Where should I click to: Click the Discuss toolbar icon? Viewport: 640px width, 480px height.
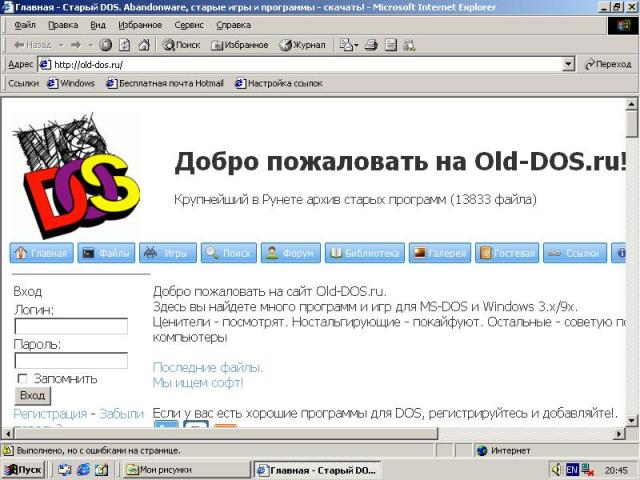point(409,44)
